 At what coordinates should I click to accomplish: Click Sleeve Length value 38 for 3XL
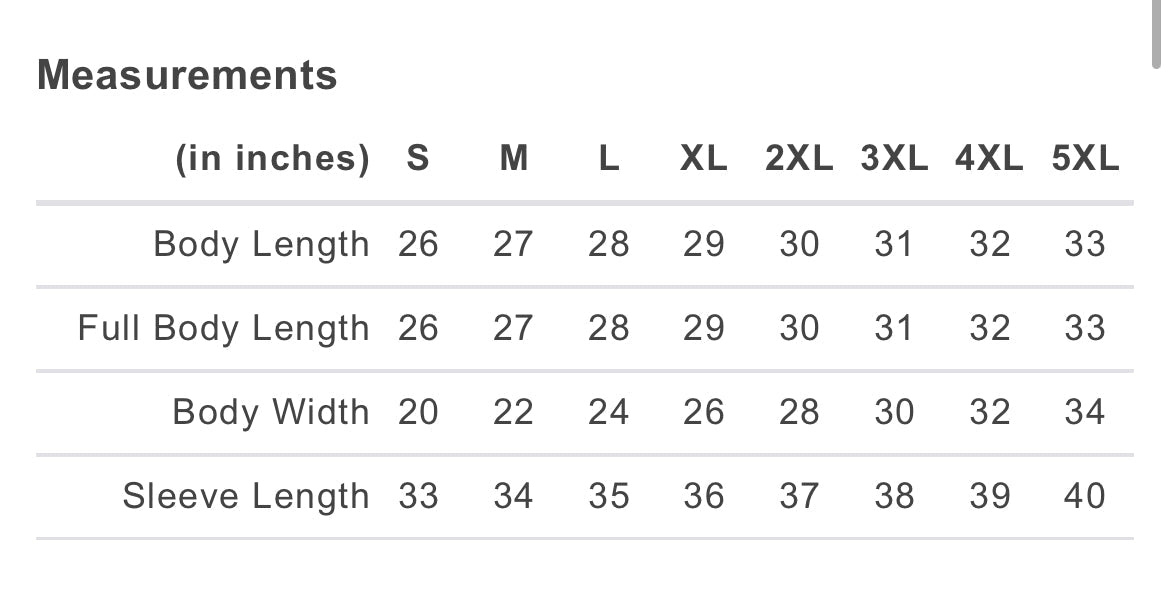tap(894, 496)
